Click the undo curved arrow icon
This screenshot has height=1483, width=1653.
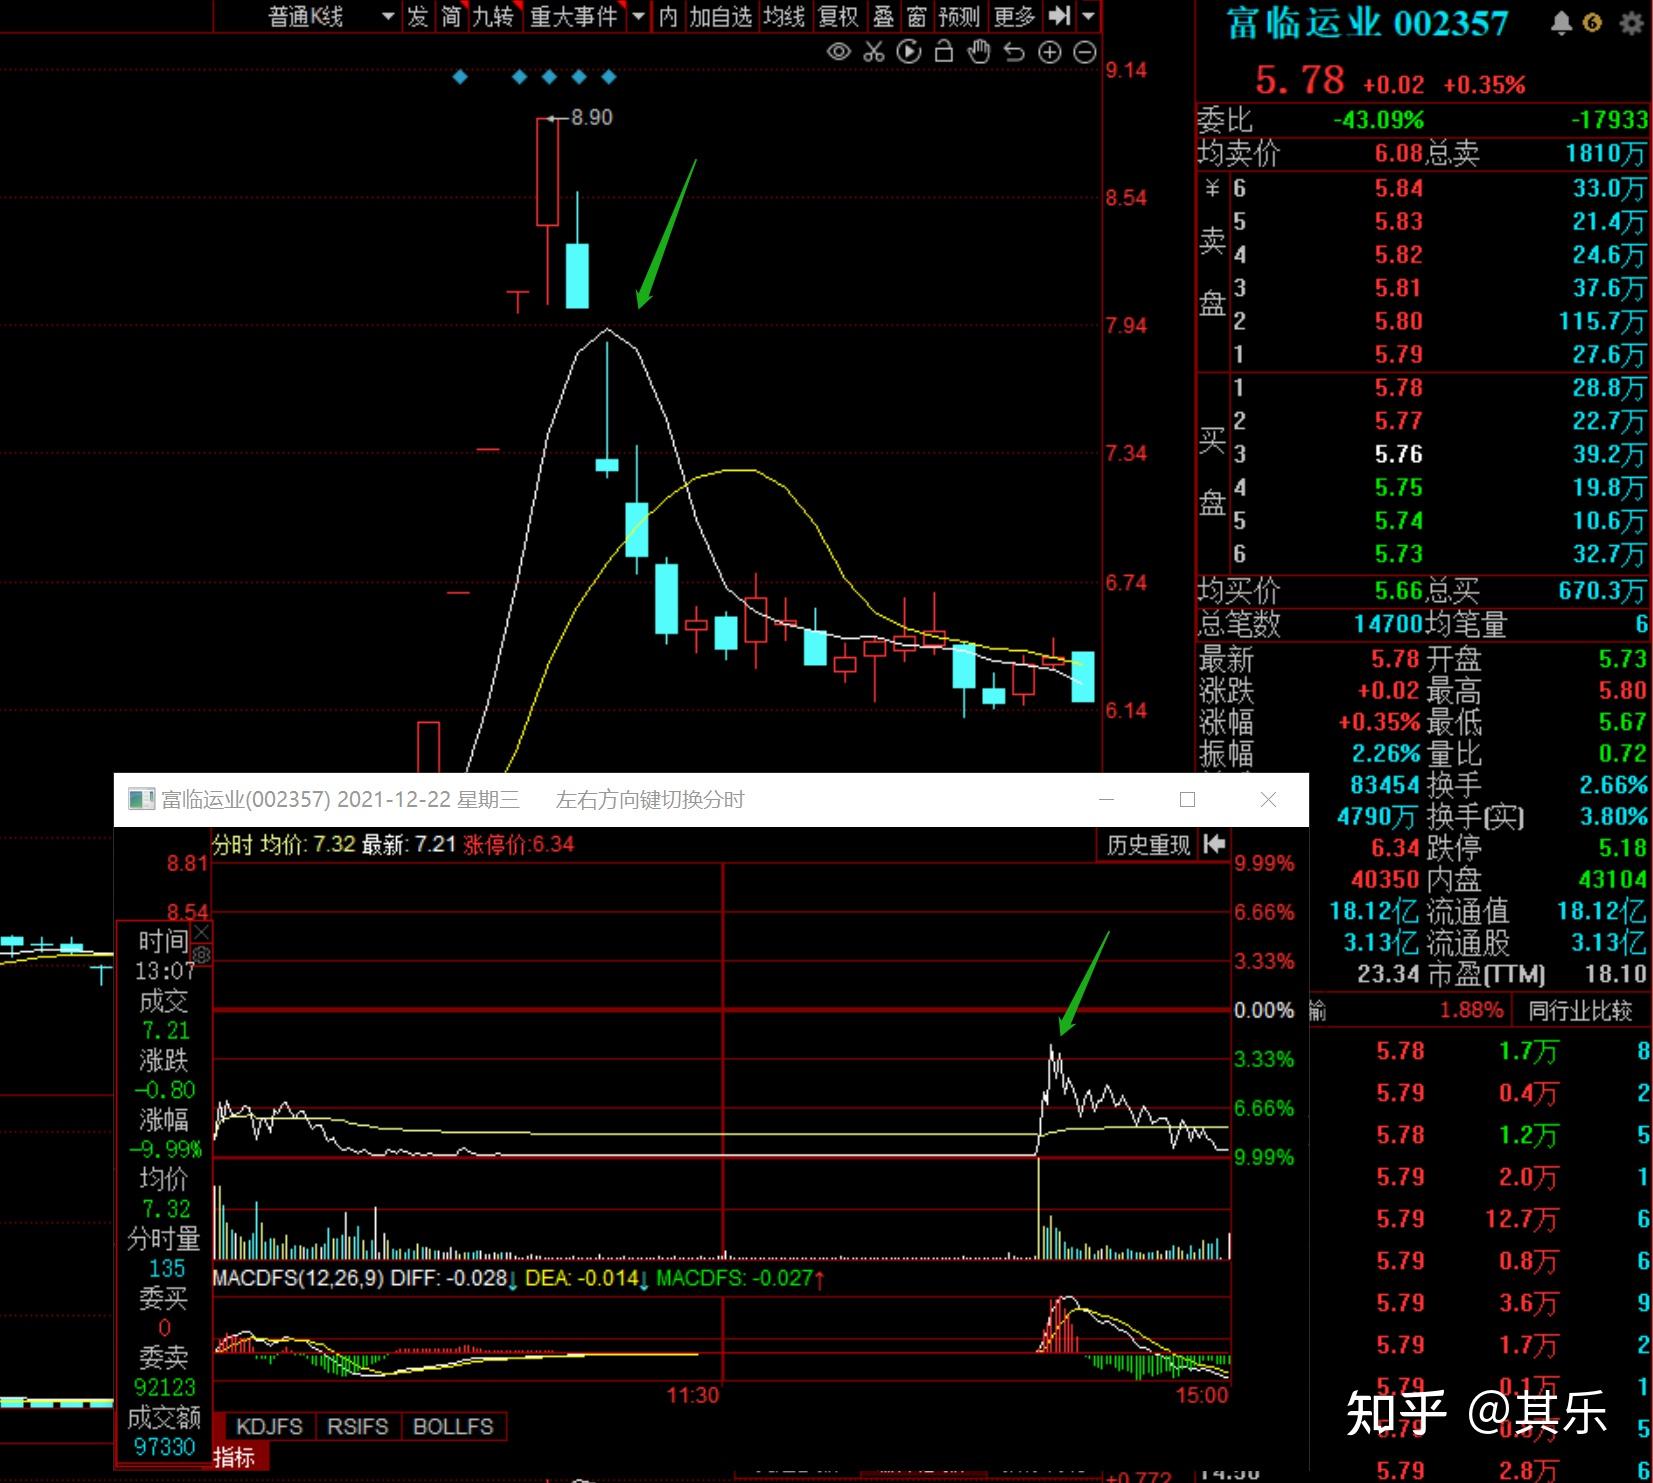[1014, 52]
